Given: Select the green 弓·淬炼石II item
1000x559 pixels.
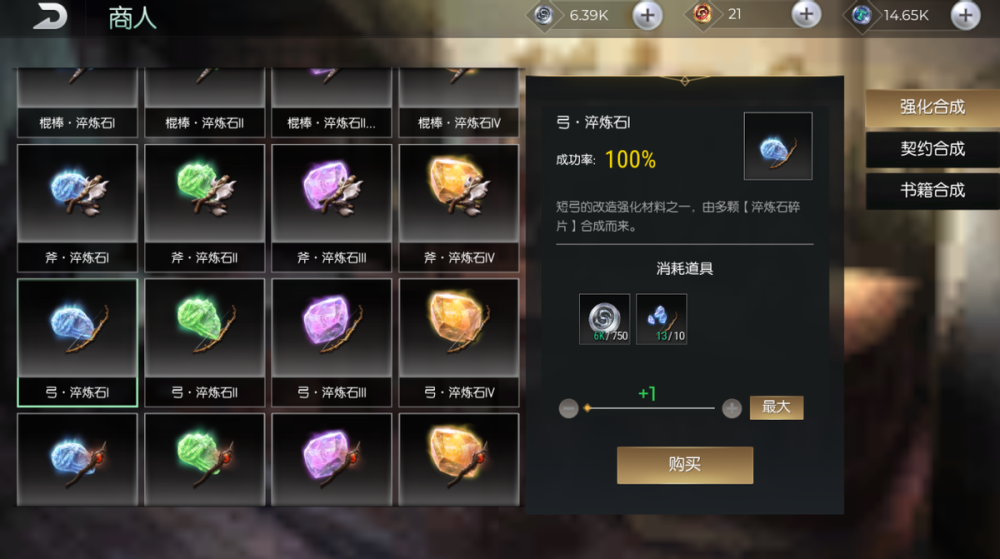Looking at the screenshot, I should pyautogui.click(x=205, y=342).
